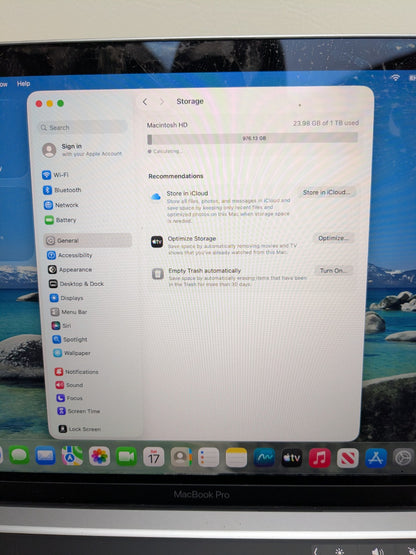
Task: Launch Photos from the Dock
Action: point(99,456)
